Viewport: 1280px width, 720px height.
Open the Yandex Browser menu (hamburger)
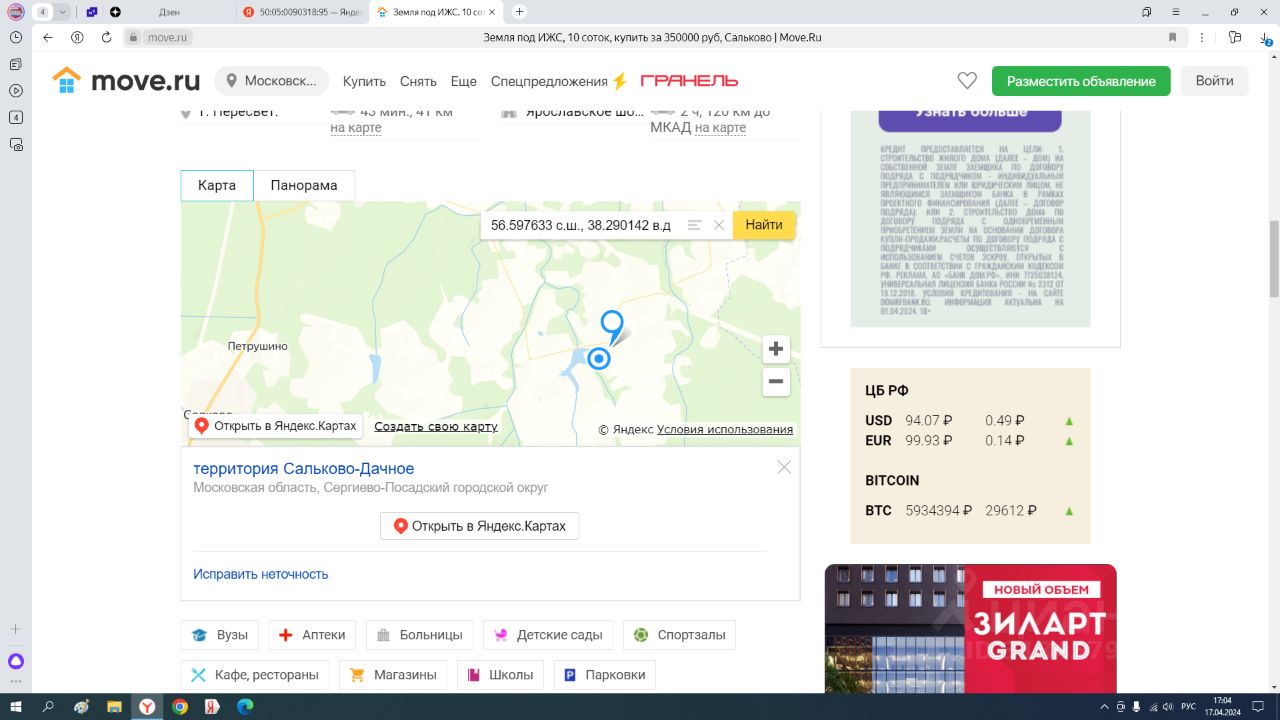click(x=1177, y=12)
